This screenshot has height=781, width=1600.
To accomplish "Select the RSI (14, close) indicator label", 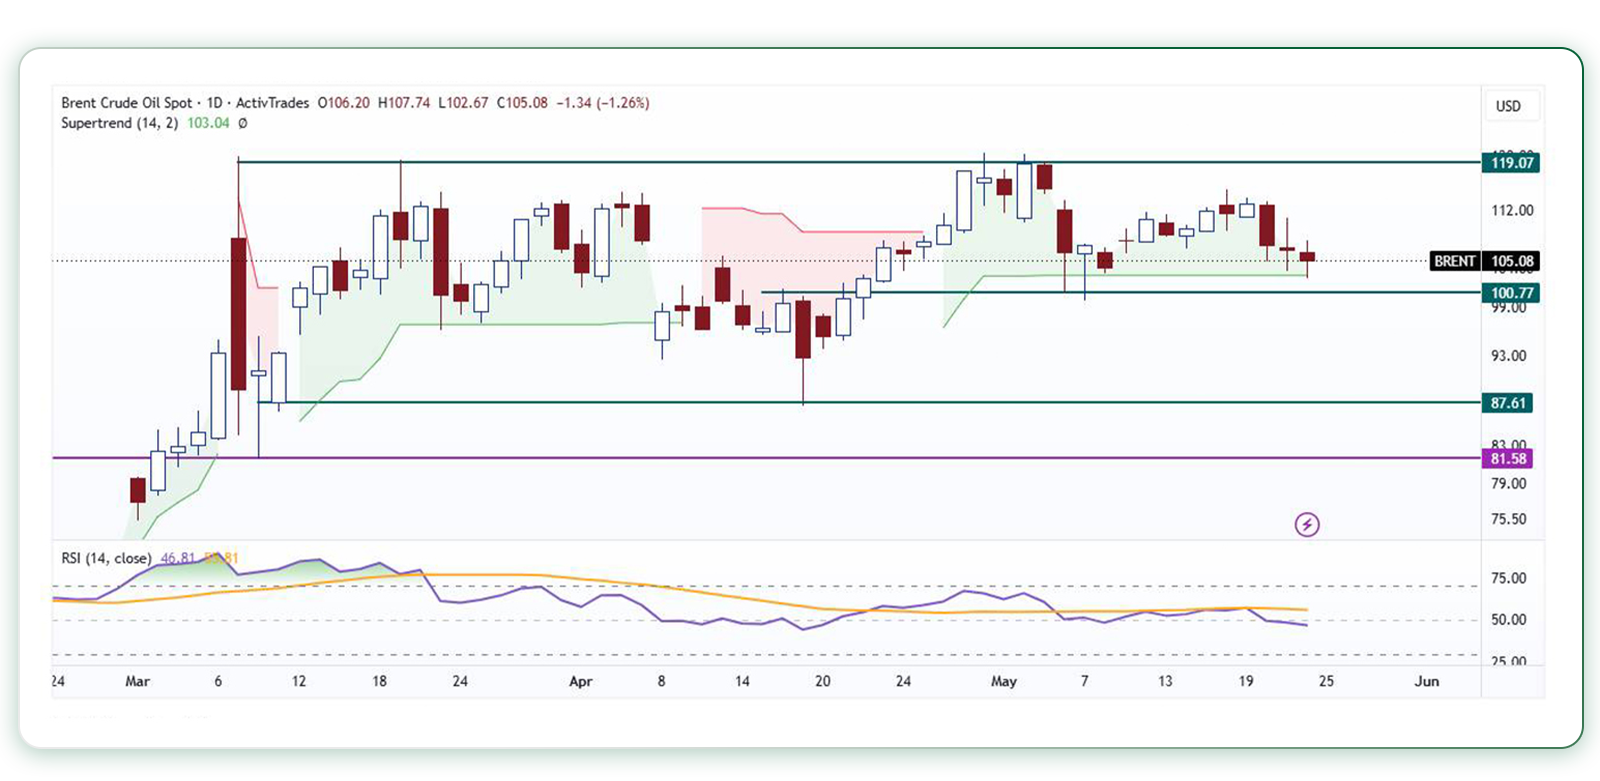I will click(x=106, y=558).
